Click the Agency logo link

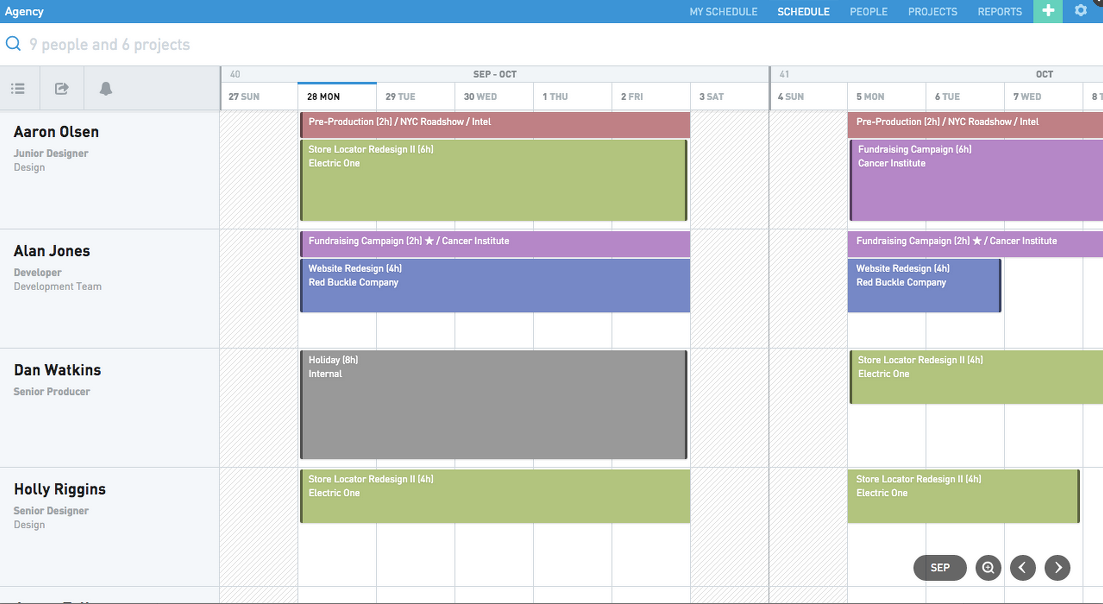pyautogui.click(x=24, y=11)
